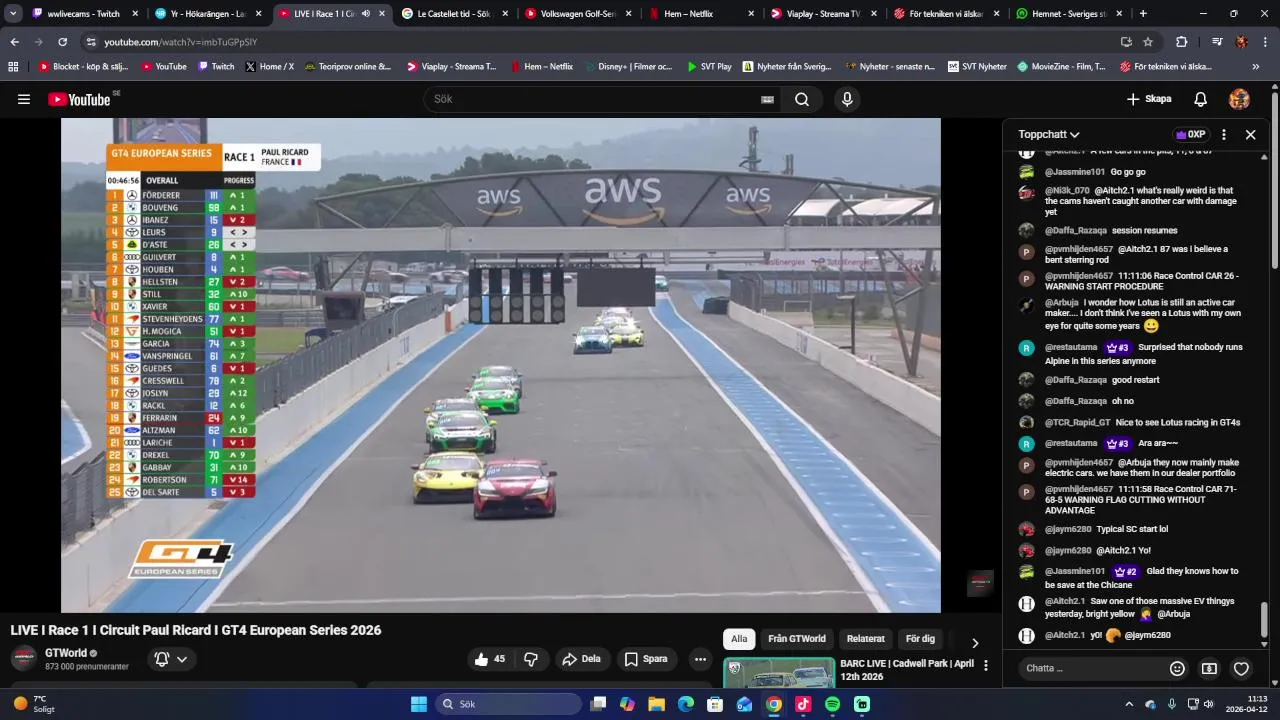Open the GTWorld channel name link
The width and height of the screenshot is (1280, 720).
click(66, 653)
